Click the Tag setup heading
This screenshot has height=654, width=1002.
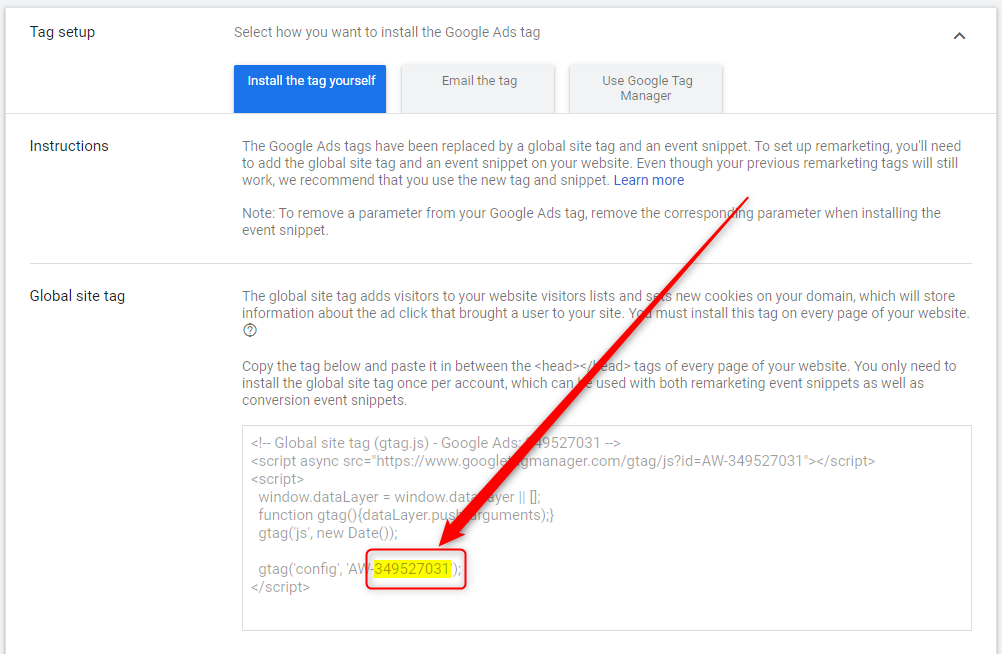tap(62, 32)
